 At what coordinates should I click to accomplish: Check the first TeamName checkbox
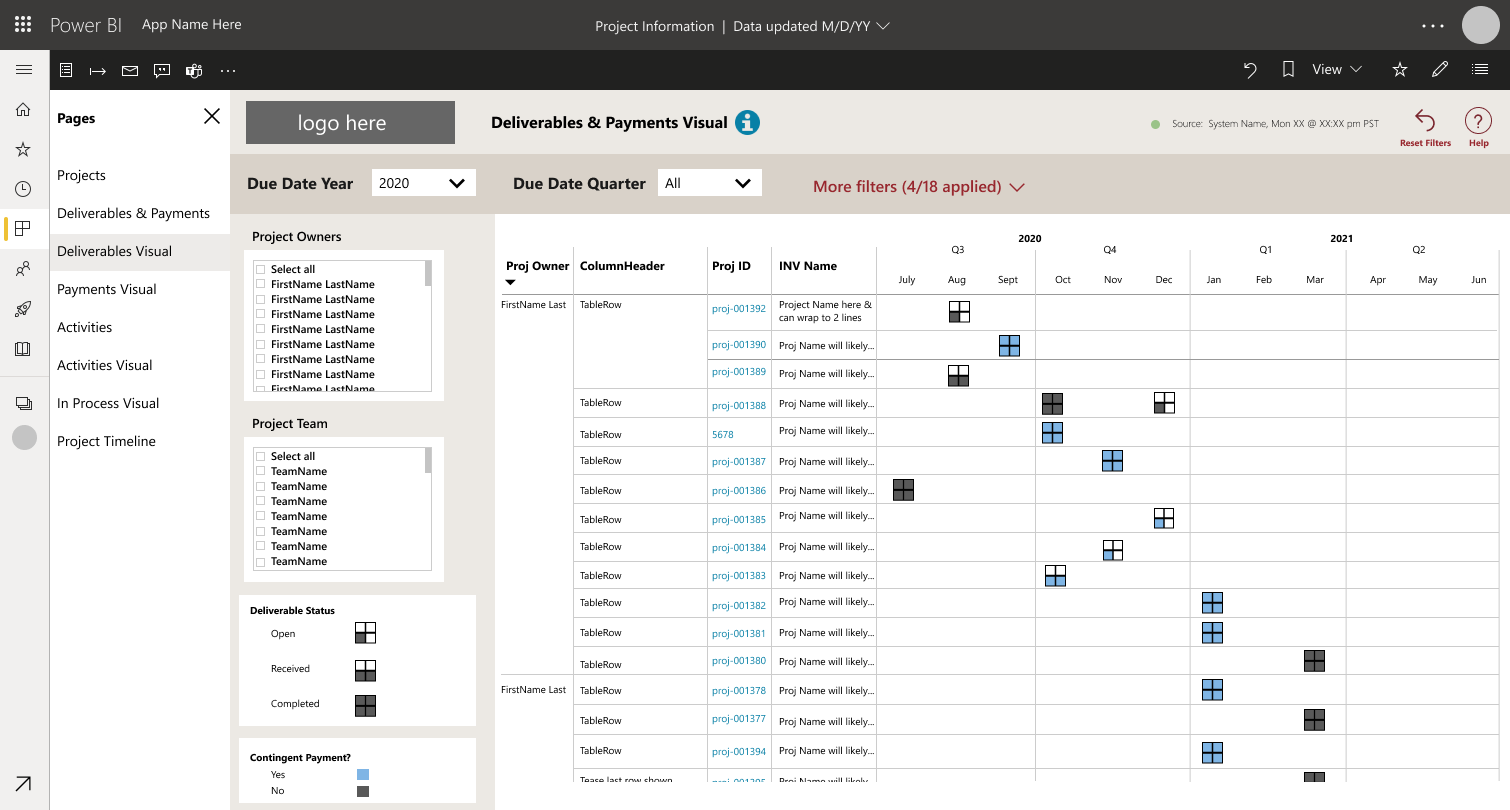(260, 470)
